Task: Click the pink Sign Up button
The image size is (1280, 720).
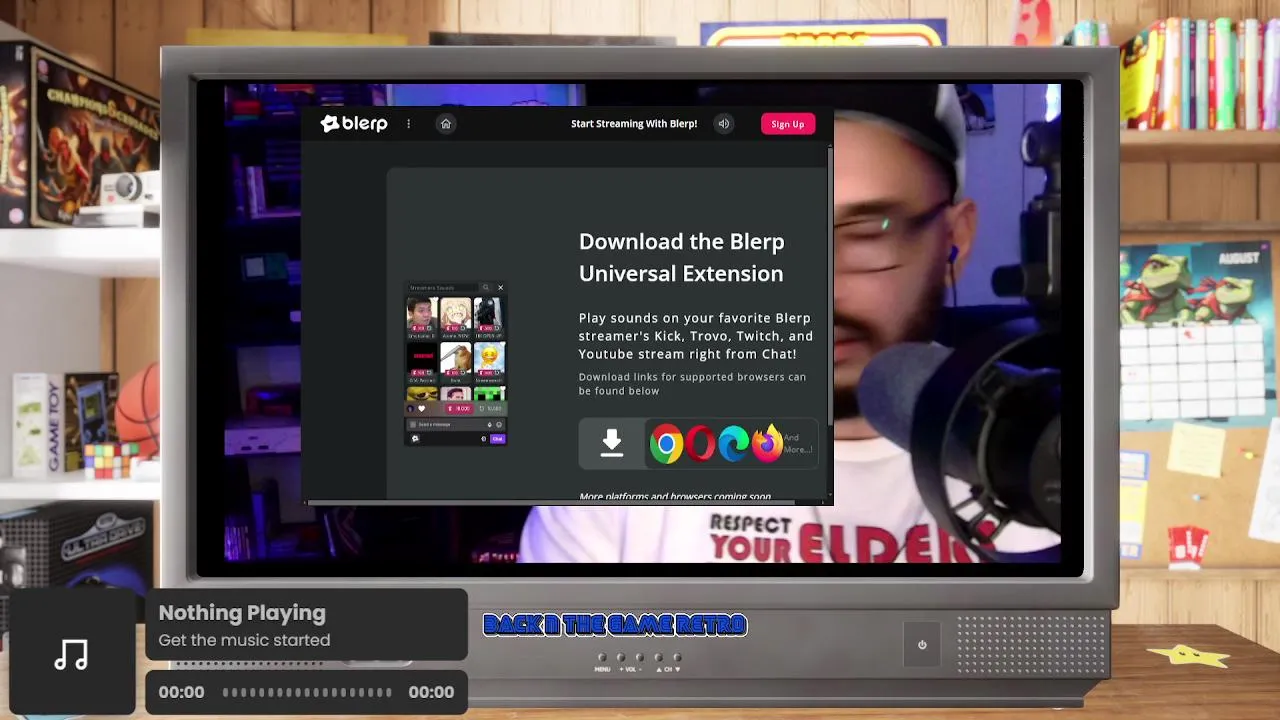Action: click(788, 124)
